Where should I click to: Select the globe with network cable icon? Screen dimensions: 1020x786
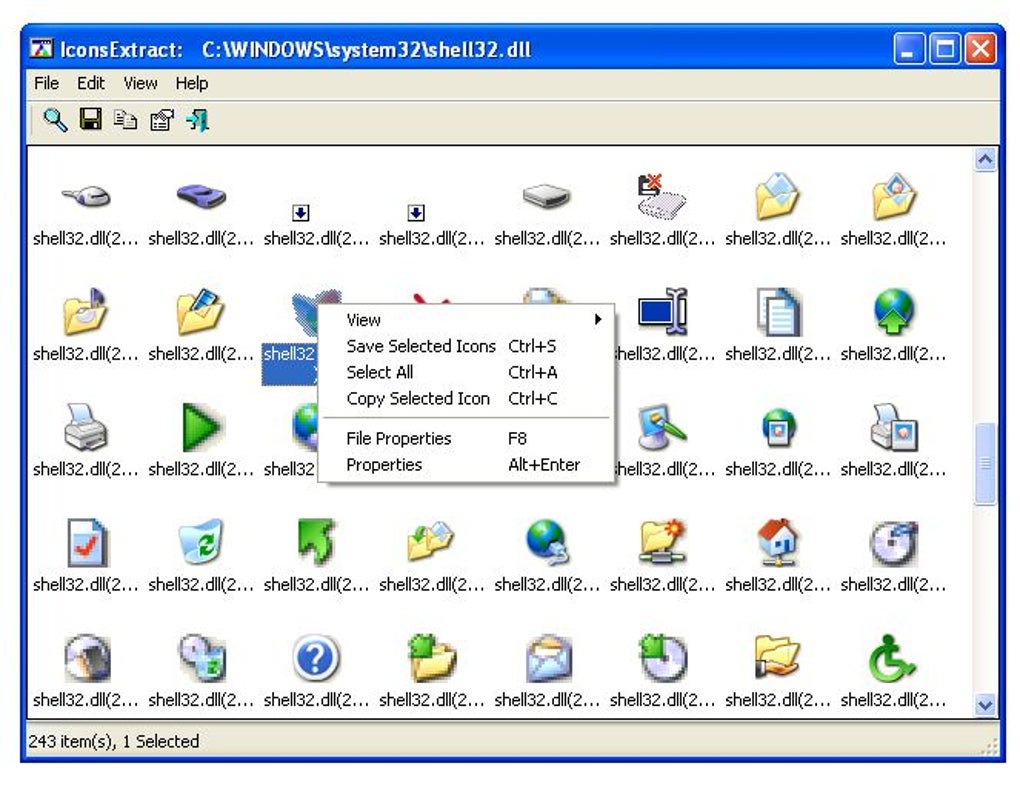(547, 542)
